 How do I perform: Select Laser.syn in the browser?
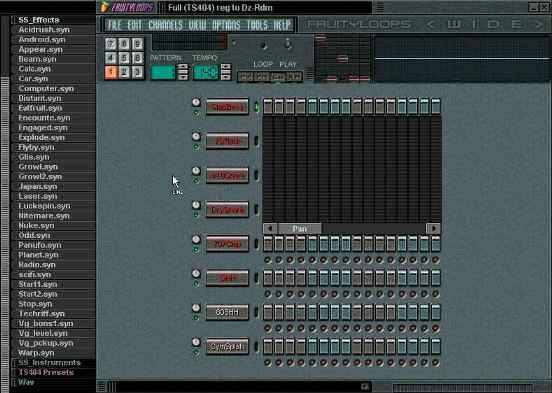pyautogui.click(x=38, y=196)
